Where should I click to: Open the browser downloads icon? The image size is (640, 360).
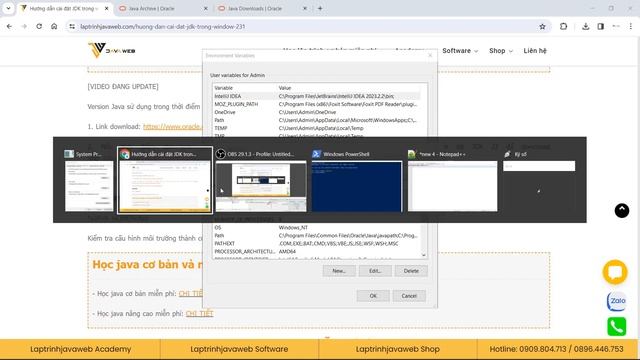tap(585, 26)
